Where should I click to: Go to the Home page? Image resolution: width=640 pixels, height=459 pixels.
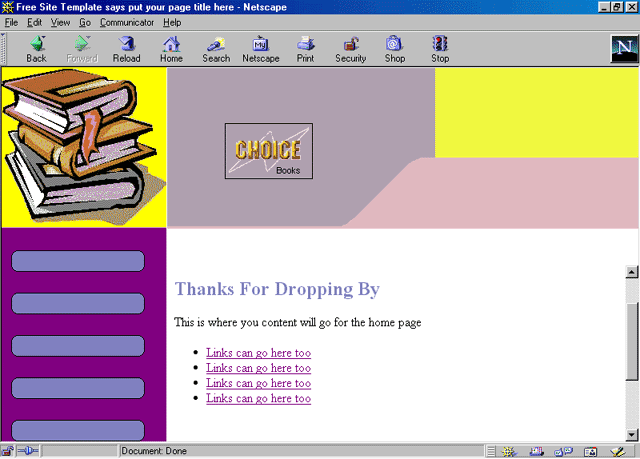(x=171, y=49)
